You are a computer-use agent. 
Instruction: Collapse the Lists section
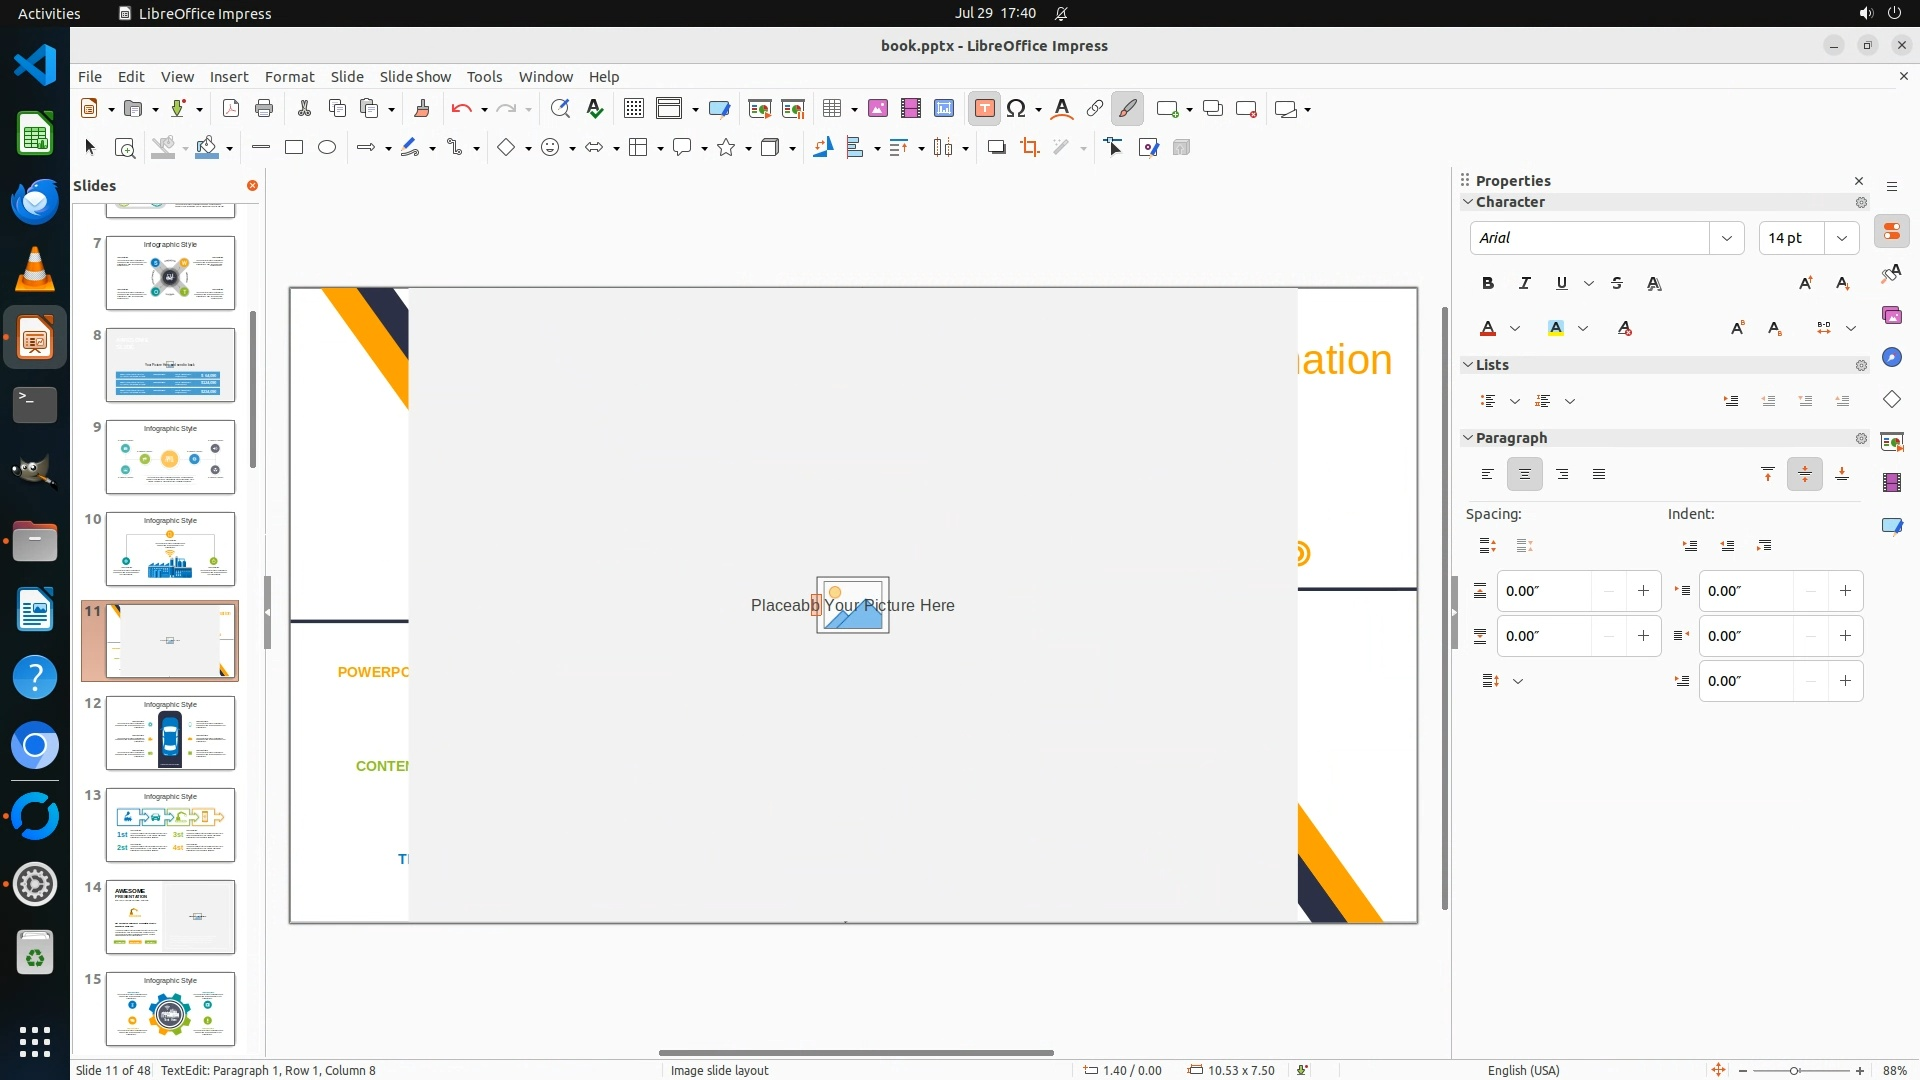pos(1468,365)
